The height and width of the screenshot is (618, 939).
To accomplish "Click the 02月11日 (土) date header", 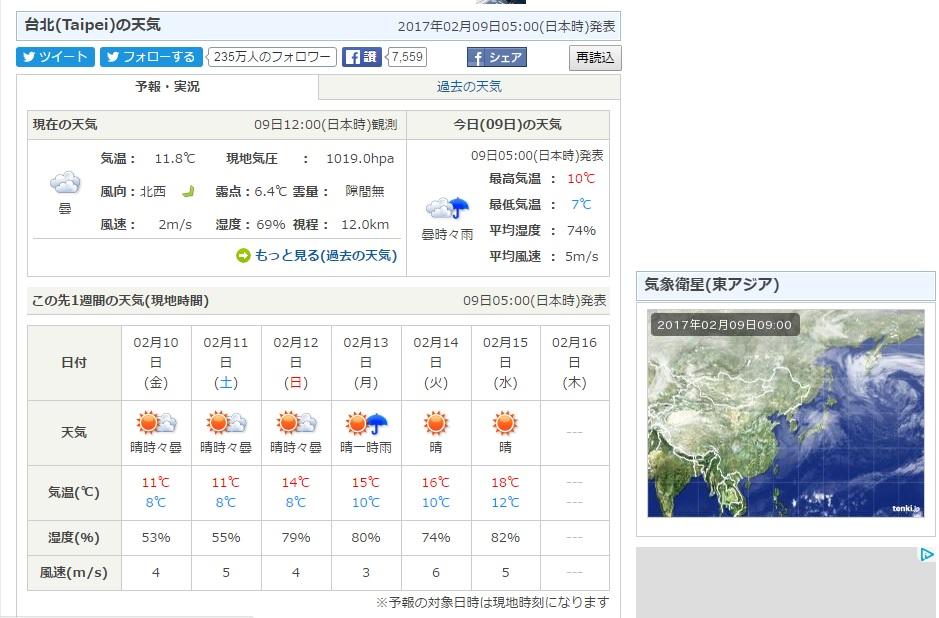I will click(226, 363).
